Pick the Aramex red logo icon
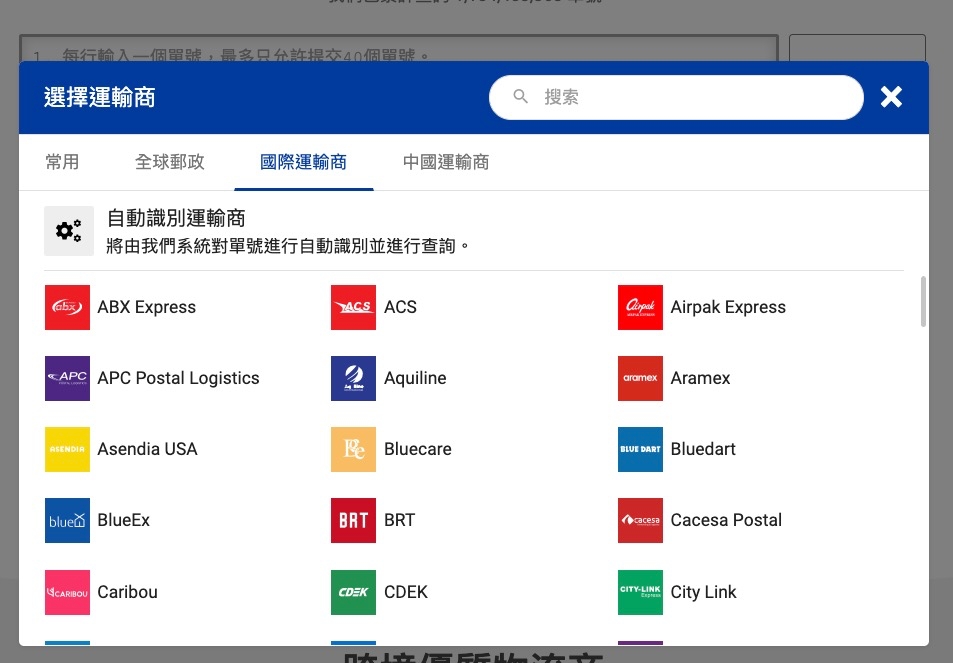Image resolution: width=953 pixels, height=663 pixels. pyautogui.click(x=640, y=378)
